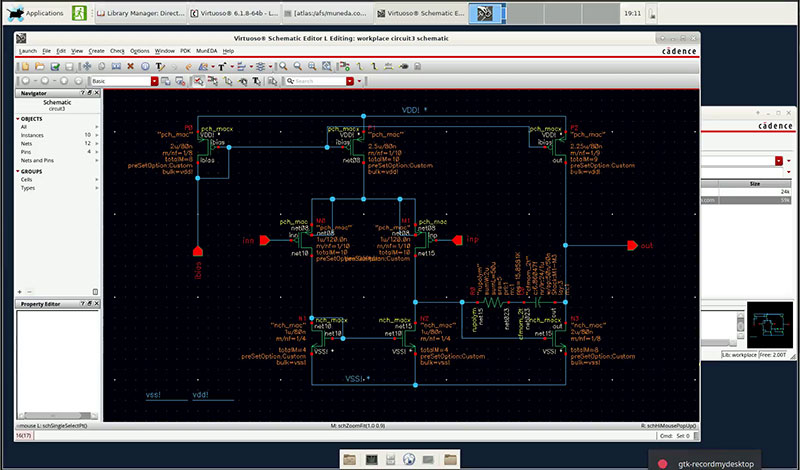
Task: Click the Cells row in Navigator GROUPS
Action: coord(58,180)
